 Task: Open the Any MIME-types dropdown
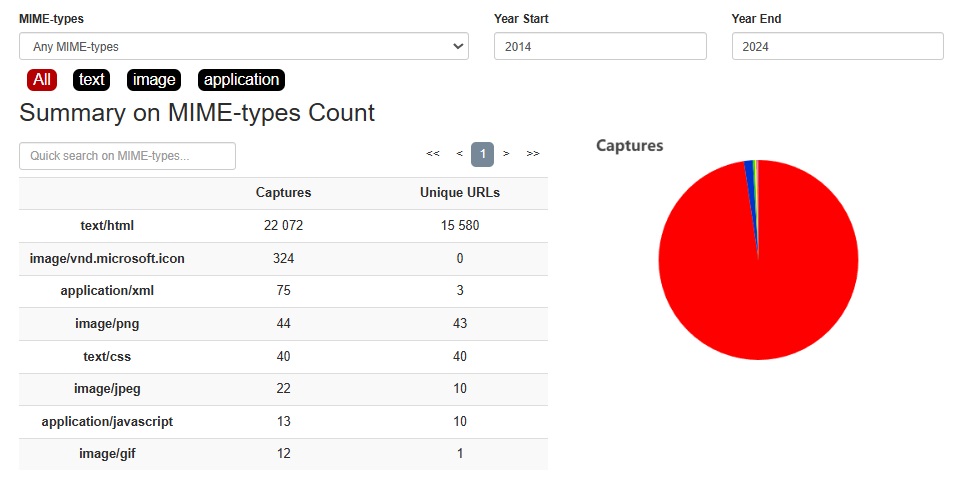[243, 46]
